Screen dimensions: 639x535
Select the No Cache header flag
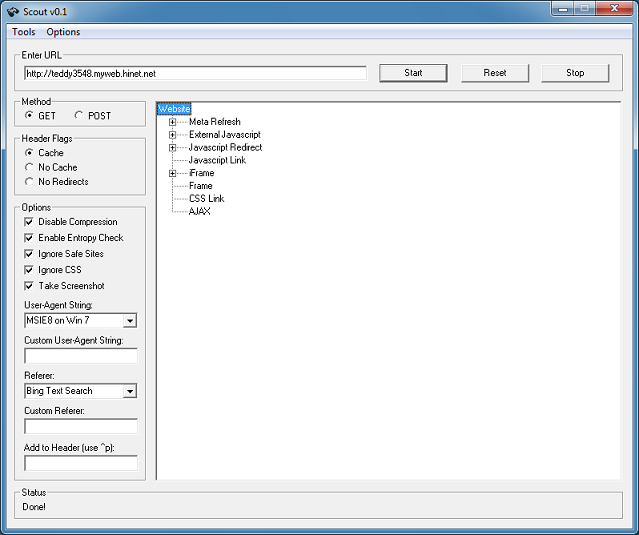click(x=29, y=168)
